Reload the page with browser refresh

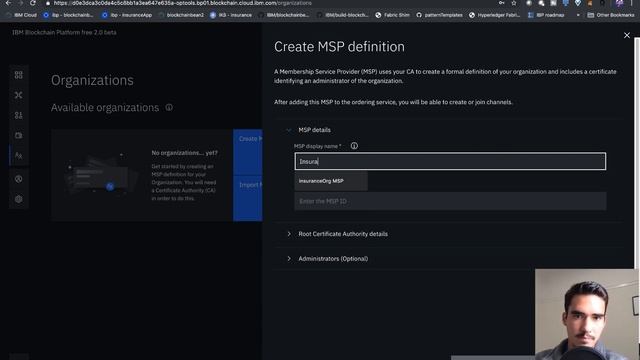pos(33,3)
